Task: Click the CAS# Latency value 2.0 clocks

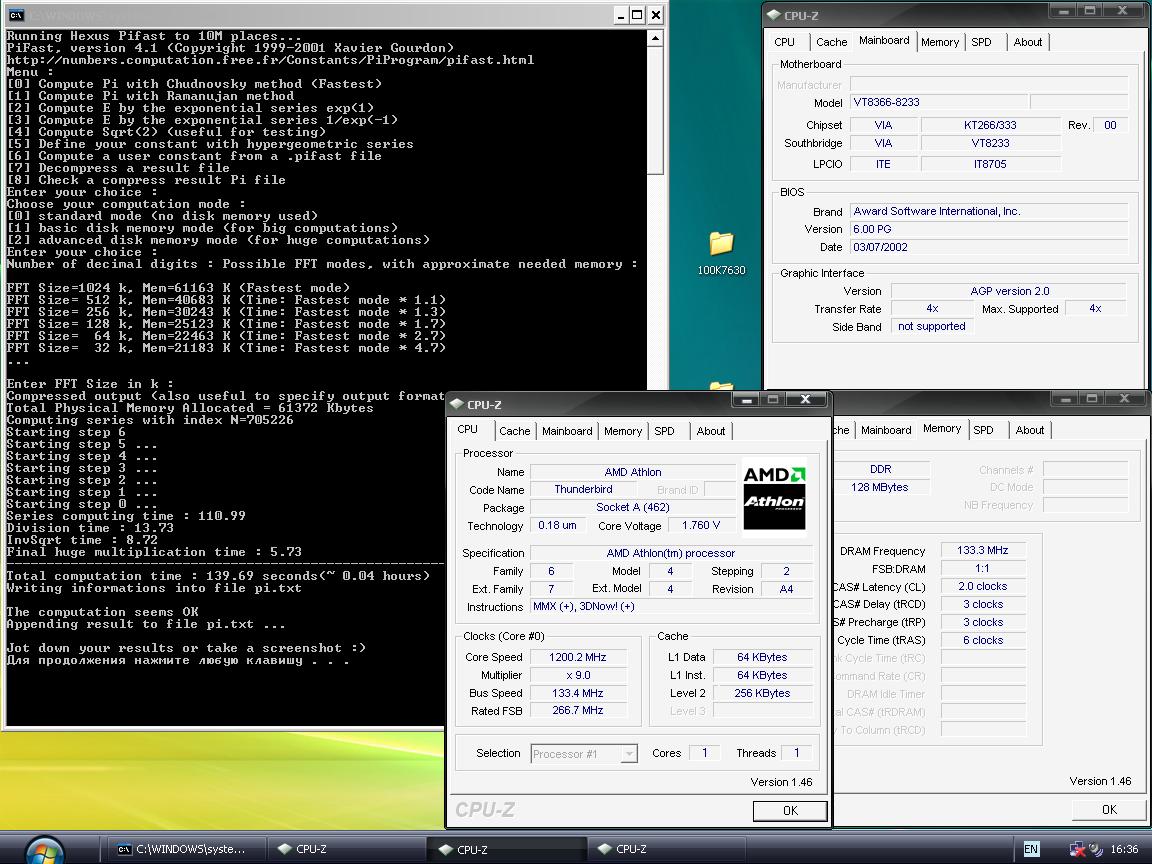Action: pos(982,586)
